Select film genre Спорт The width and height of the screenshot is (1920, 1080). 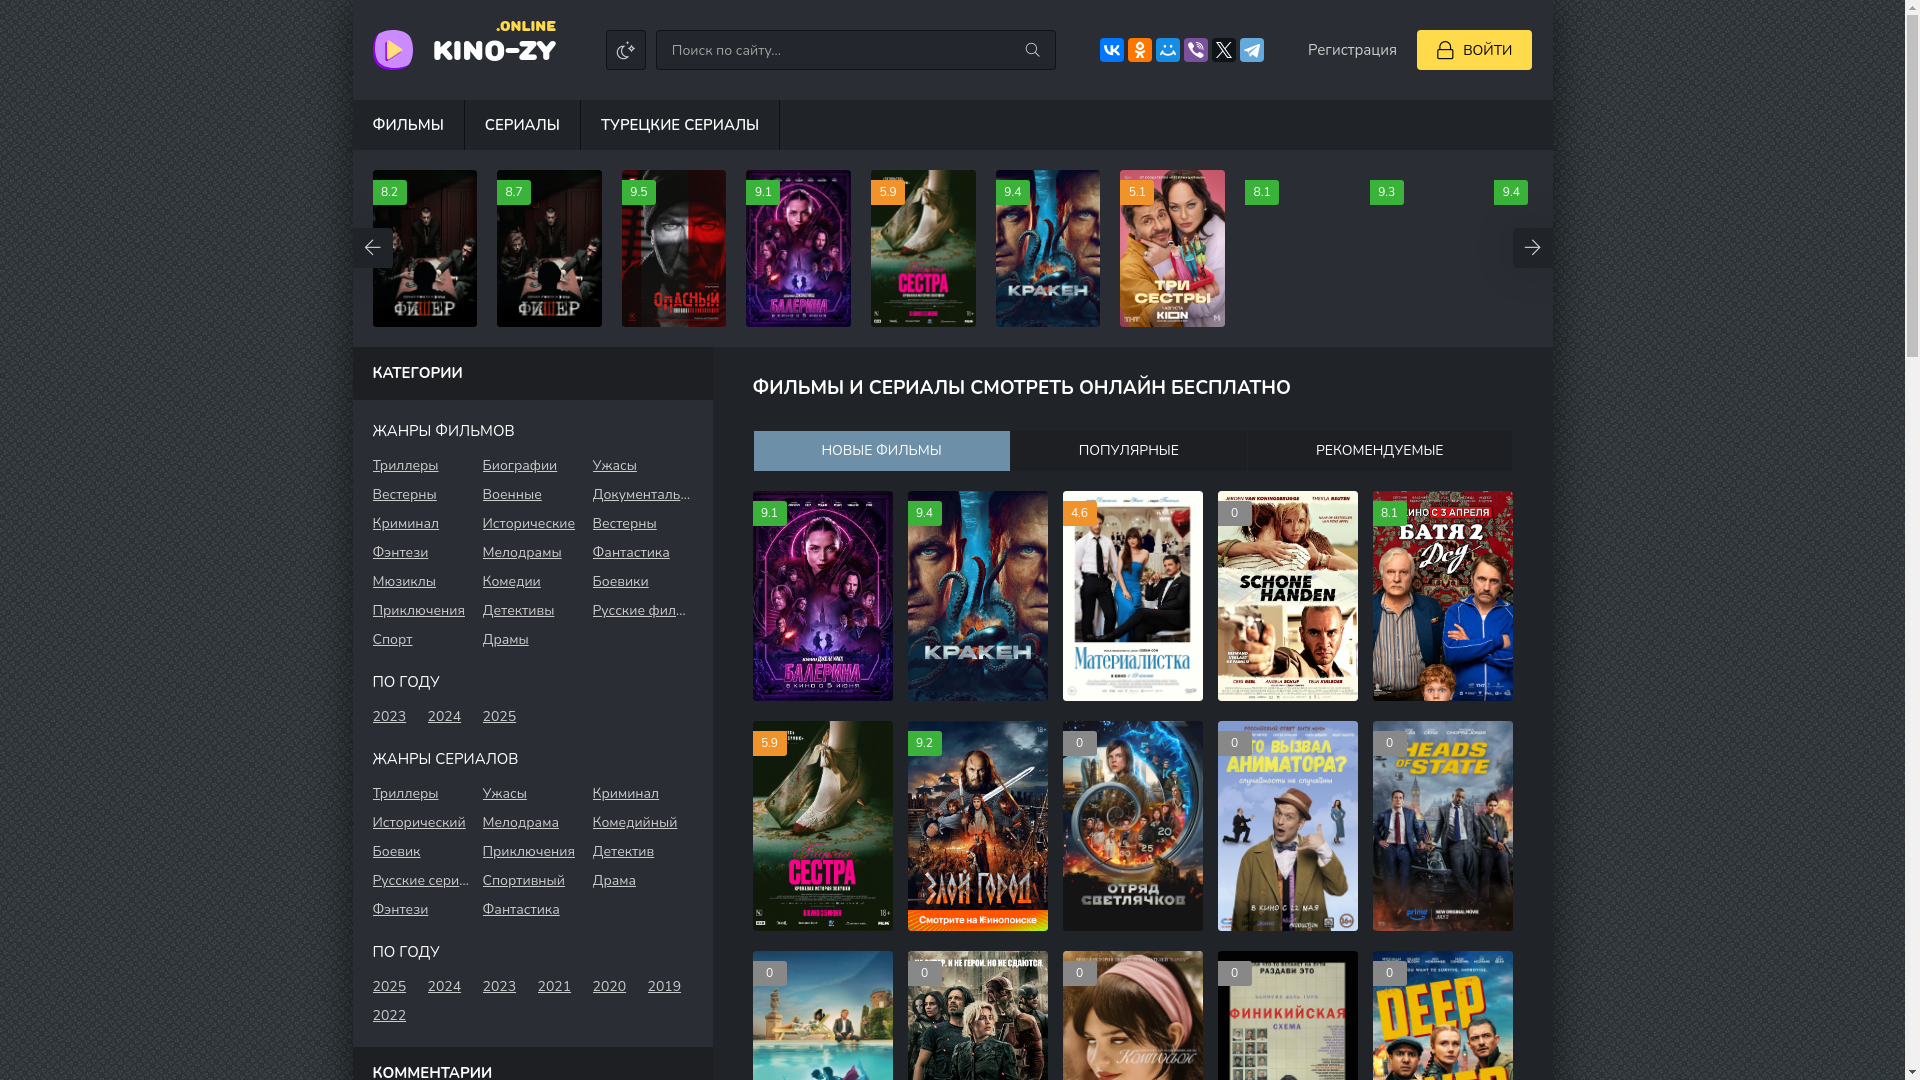[x=392, y=640]
